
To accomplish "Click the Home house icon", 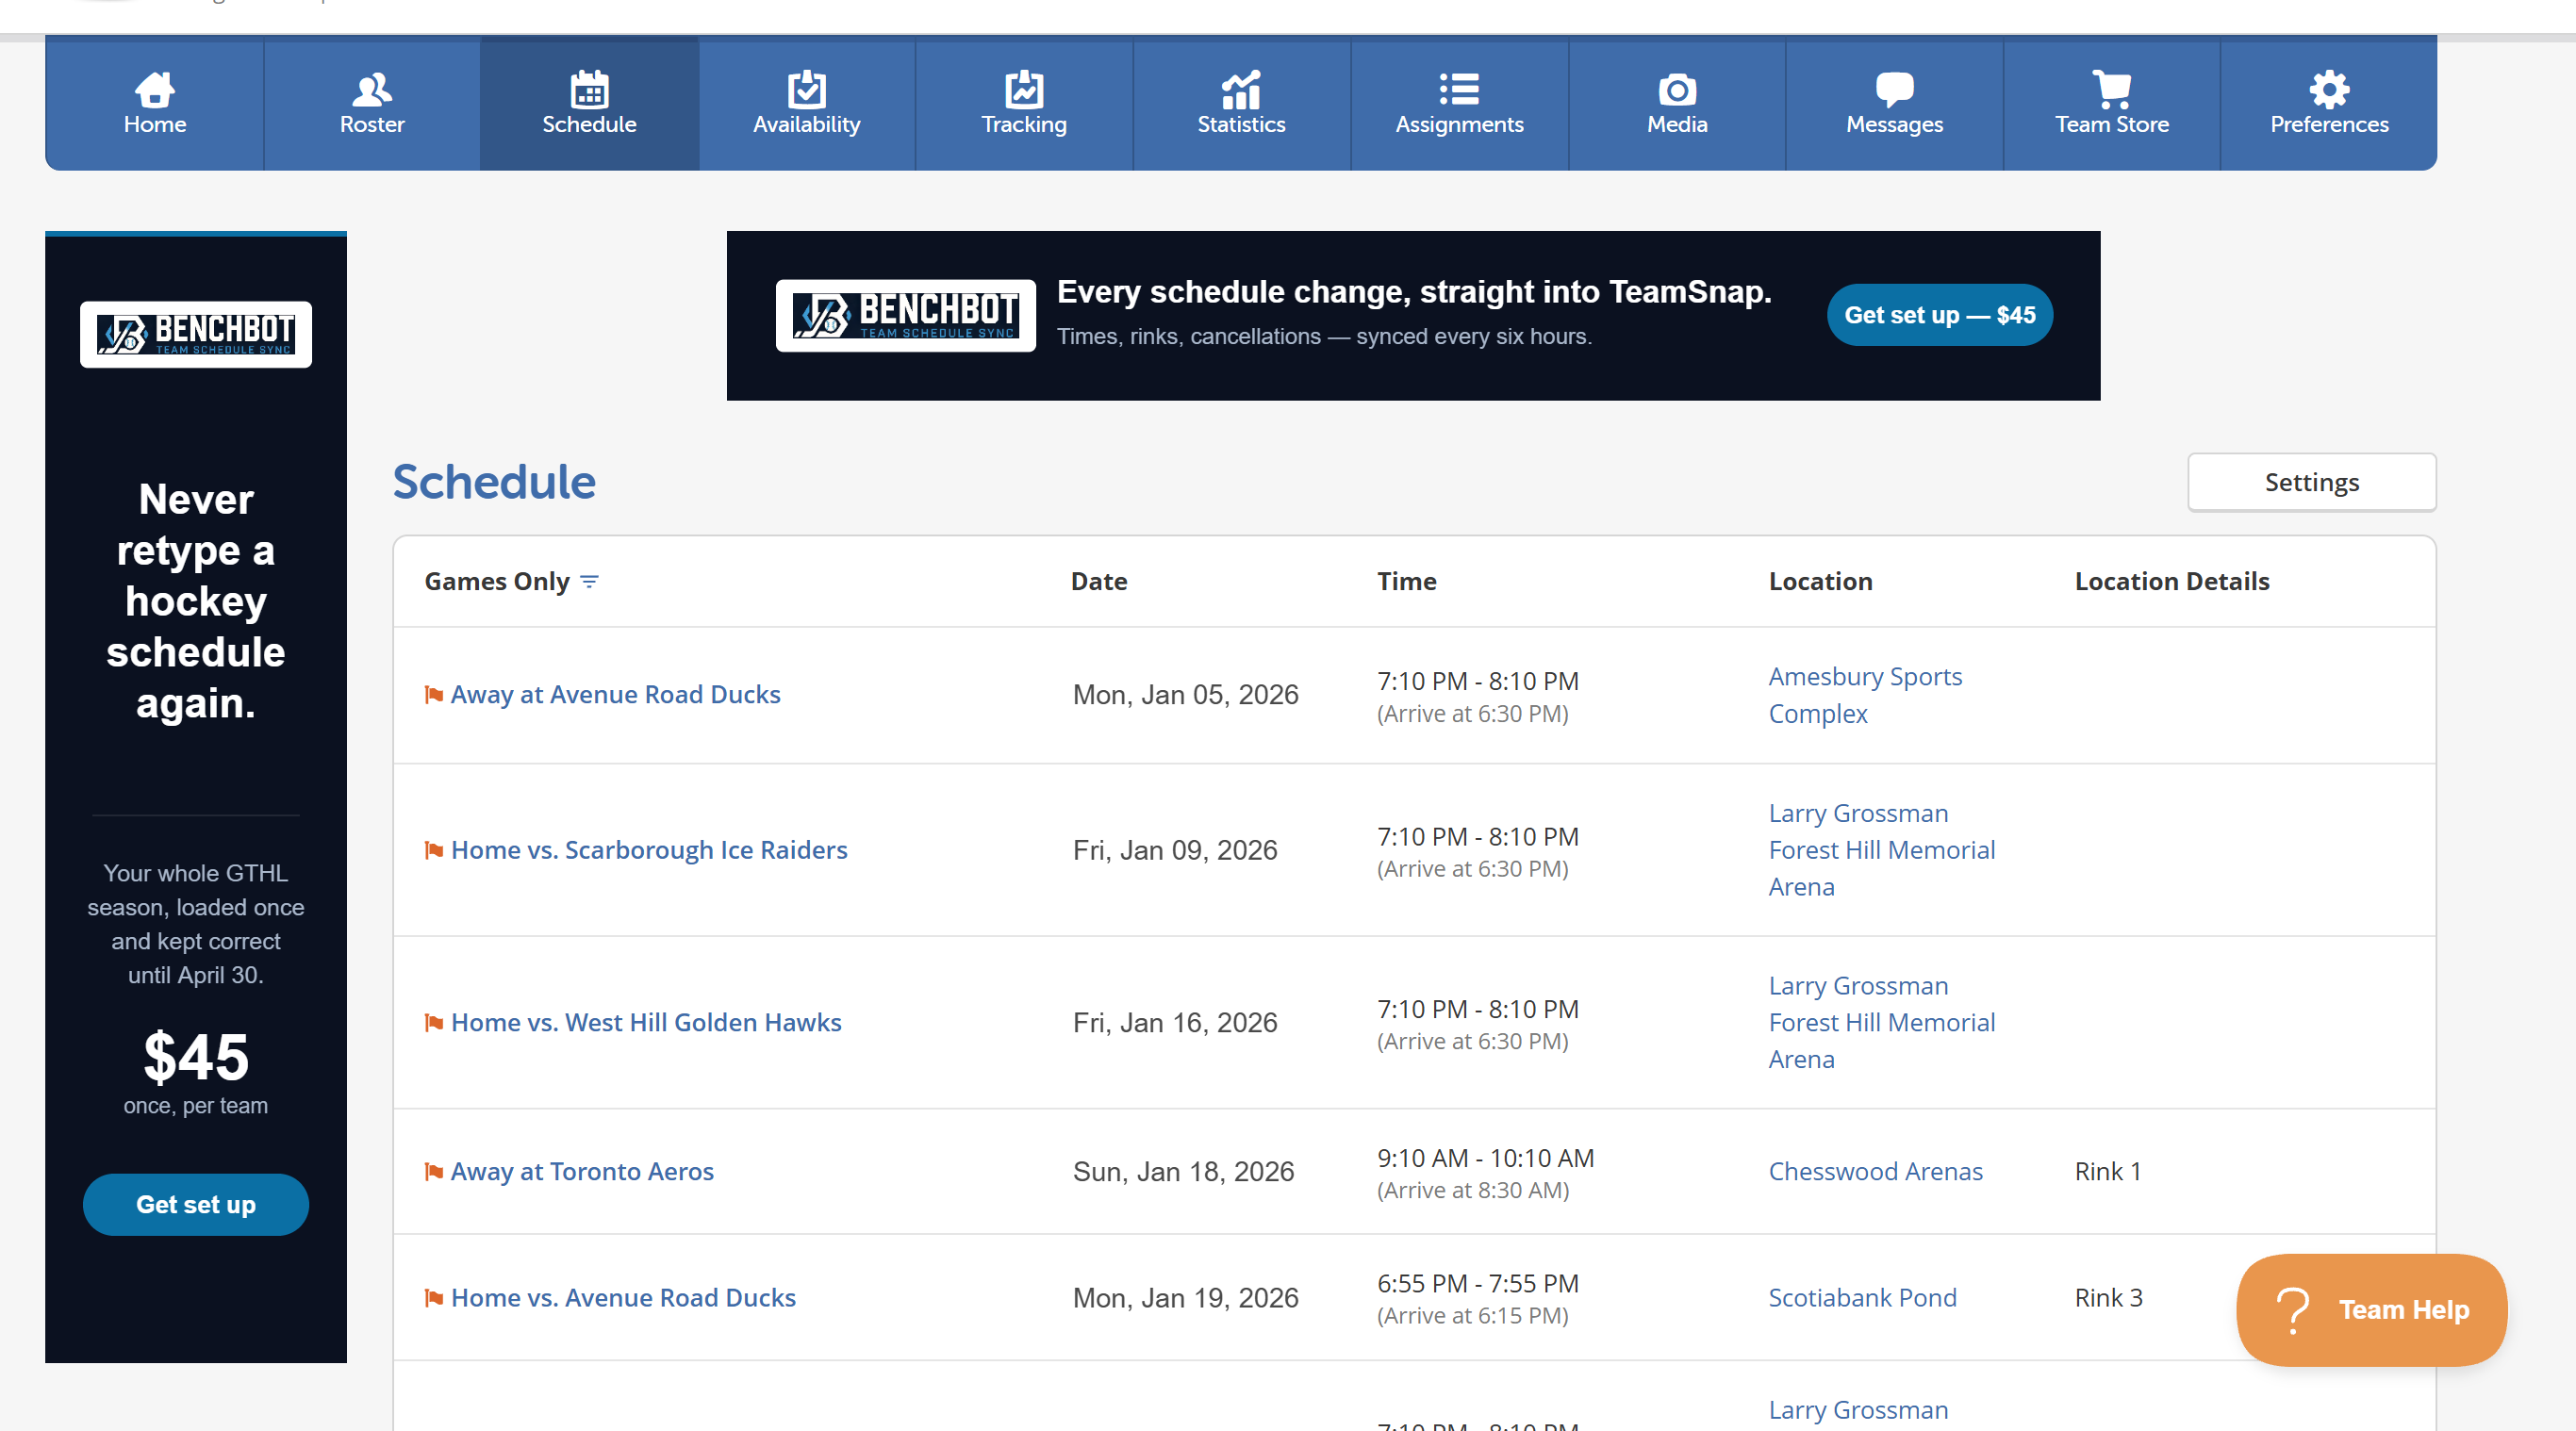I will point(154,90).
